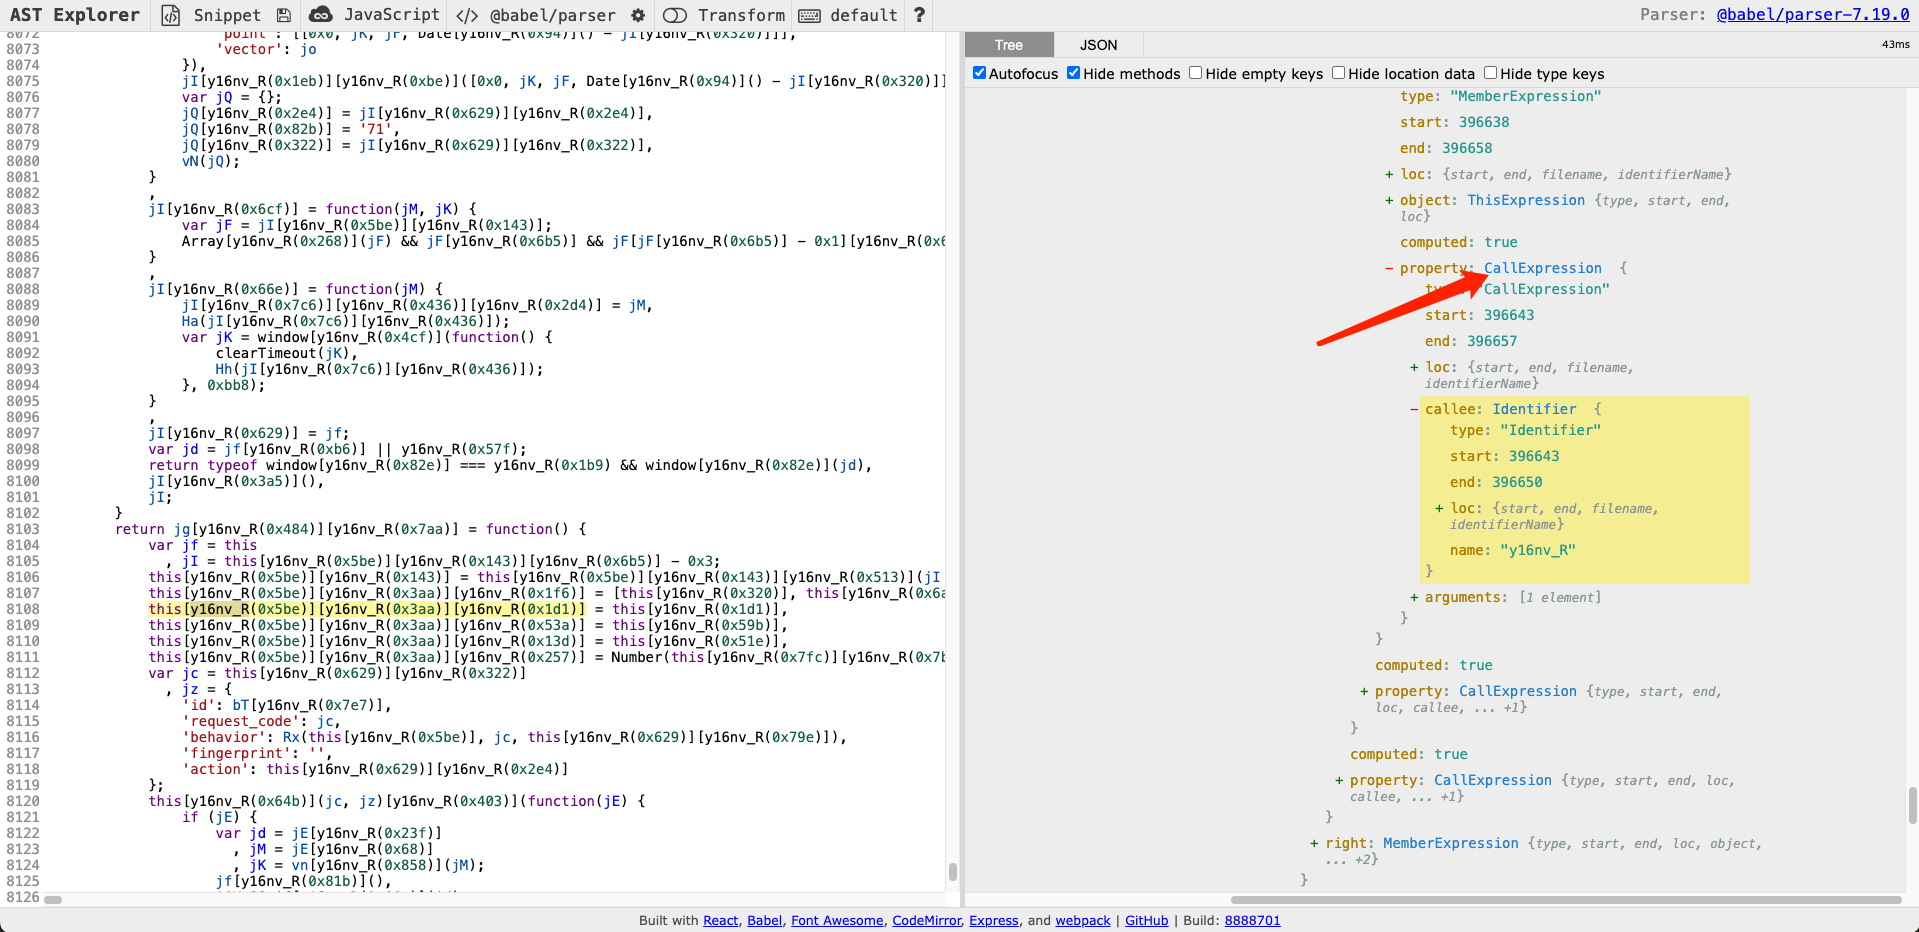Toggle the Transform switch

(x=675, y=15)
